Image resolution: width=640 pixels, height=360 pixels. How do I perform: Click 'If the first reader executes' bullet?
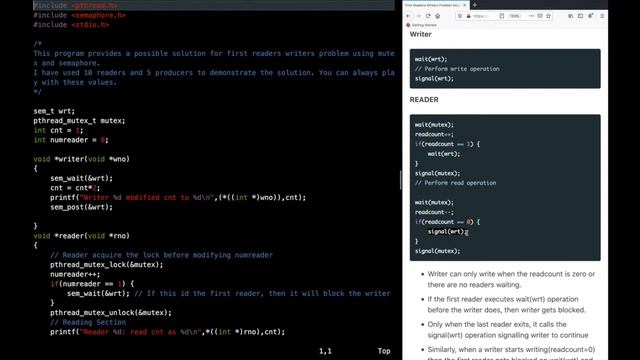[507, 304]
